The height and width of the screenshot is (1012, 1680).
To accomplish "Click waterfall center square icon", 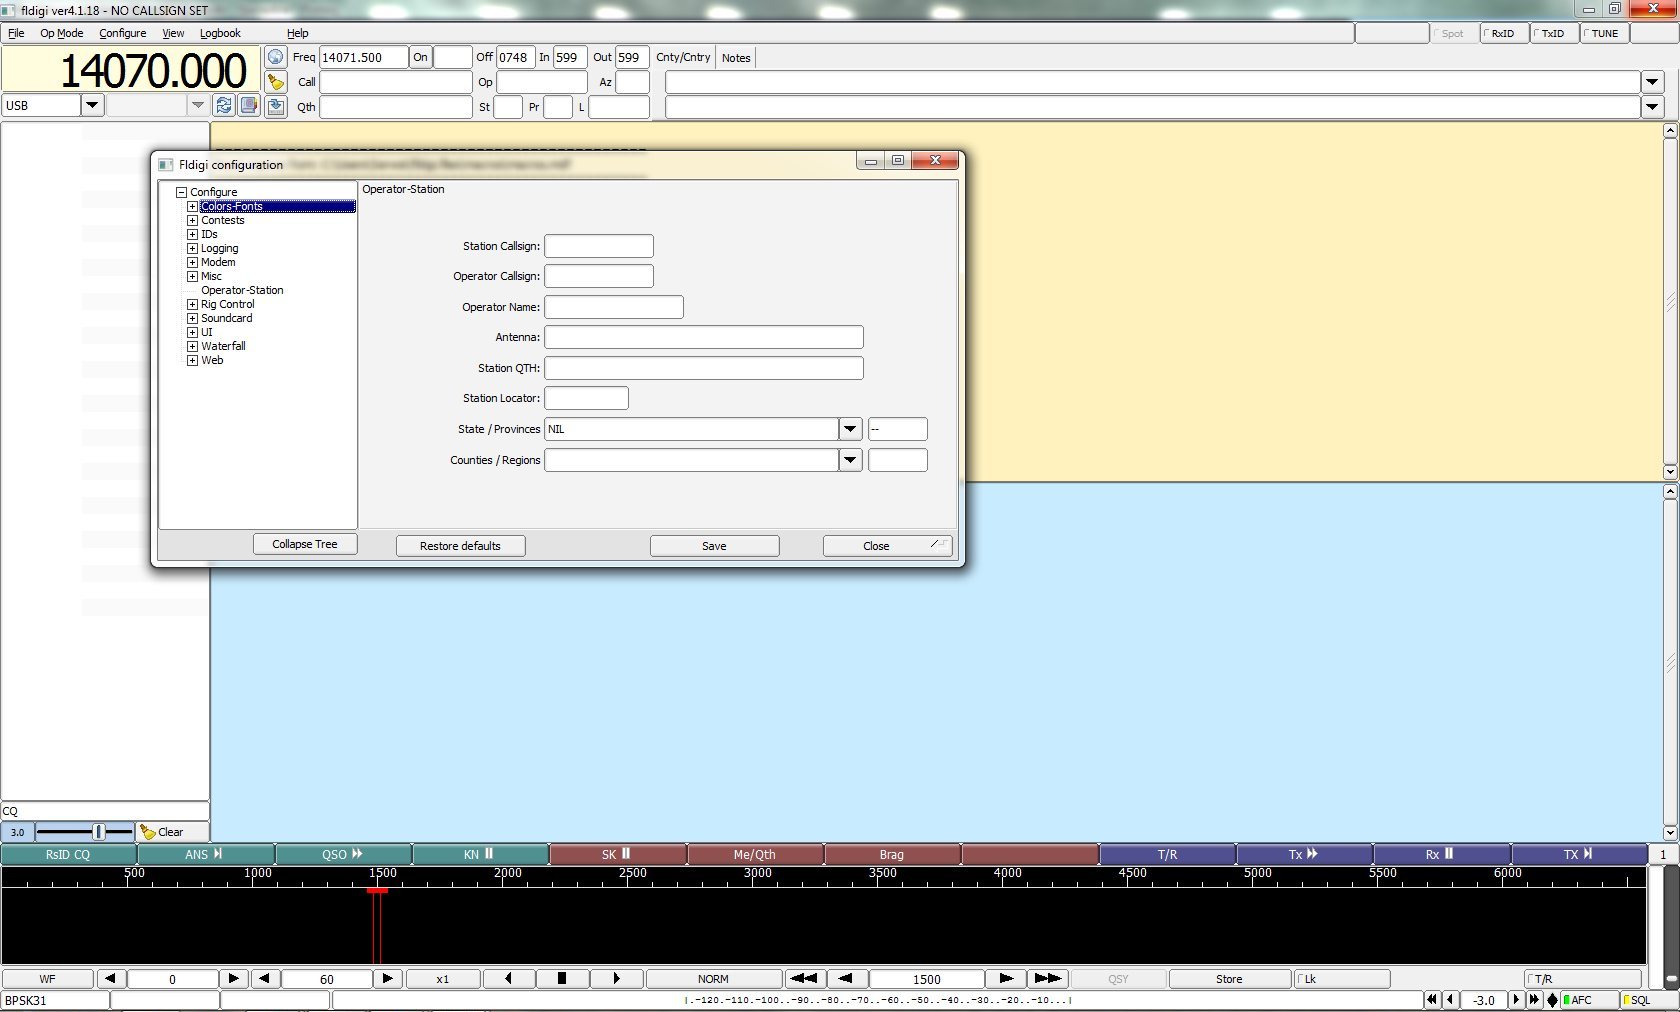I will (x=561, y=979).
